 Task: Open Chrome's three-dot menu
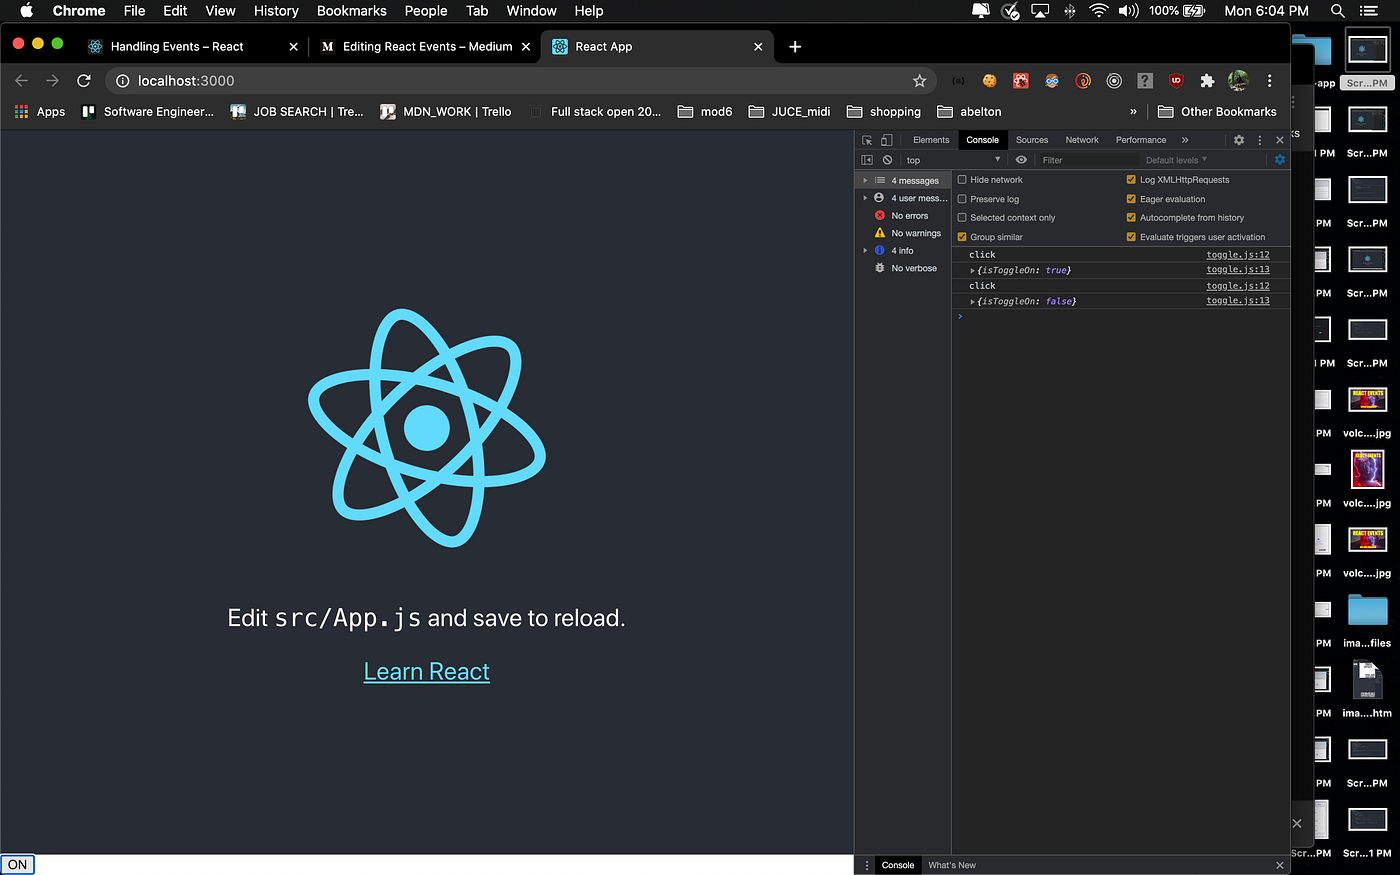[1269, 81]
